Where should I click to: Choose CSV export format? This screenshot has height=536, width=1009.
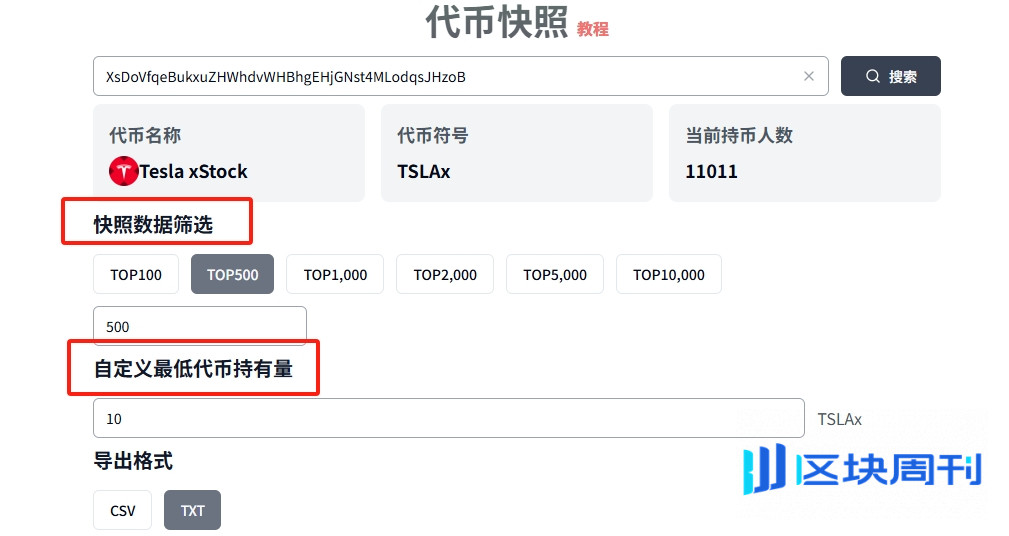(x=122, y=510)
